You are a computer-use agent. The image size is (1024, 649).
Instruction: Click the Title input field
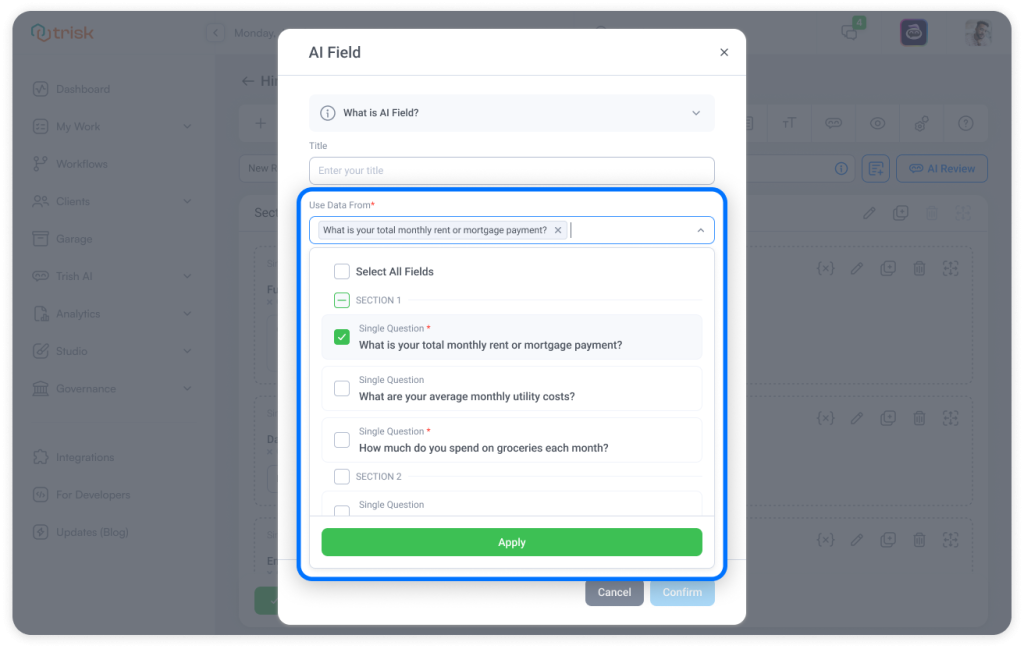pyautogui.click(x=511, y=170)
